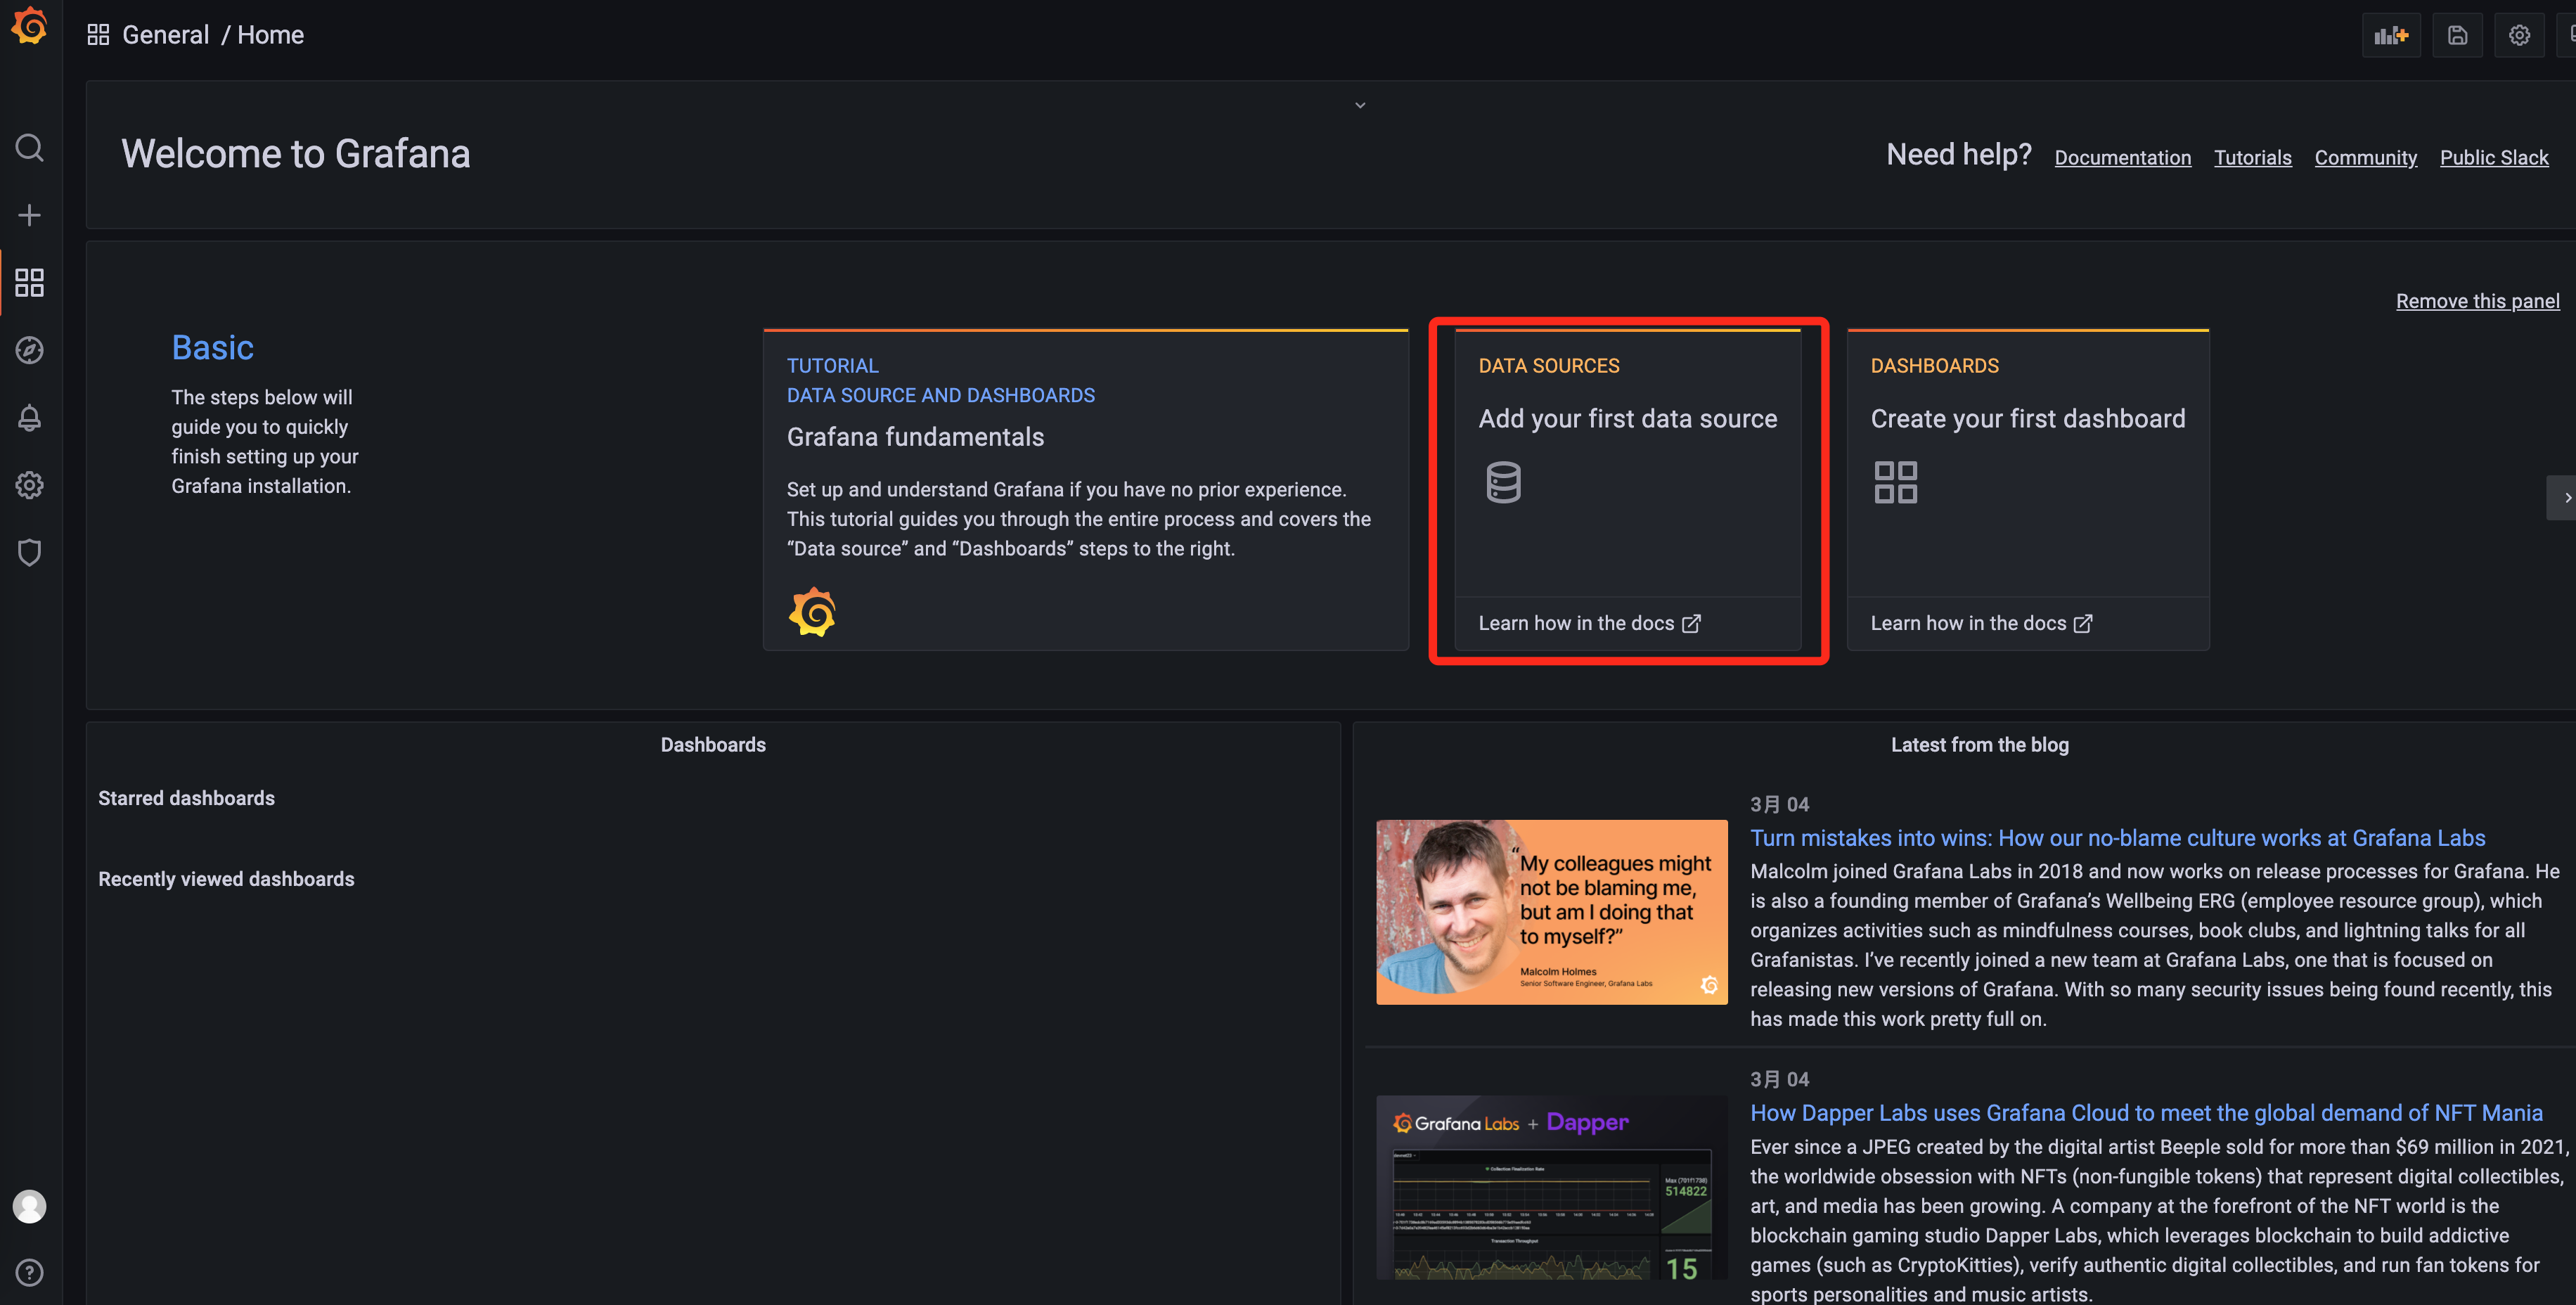Open the Dashboards four-squares sidebar icon
2576x1305 pixels.
[x=30, y=283]
